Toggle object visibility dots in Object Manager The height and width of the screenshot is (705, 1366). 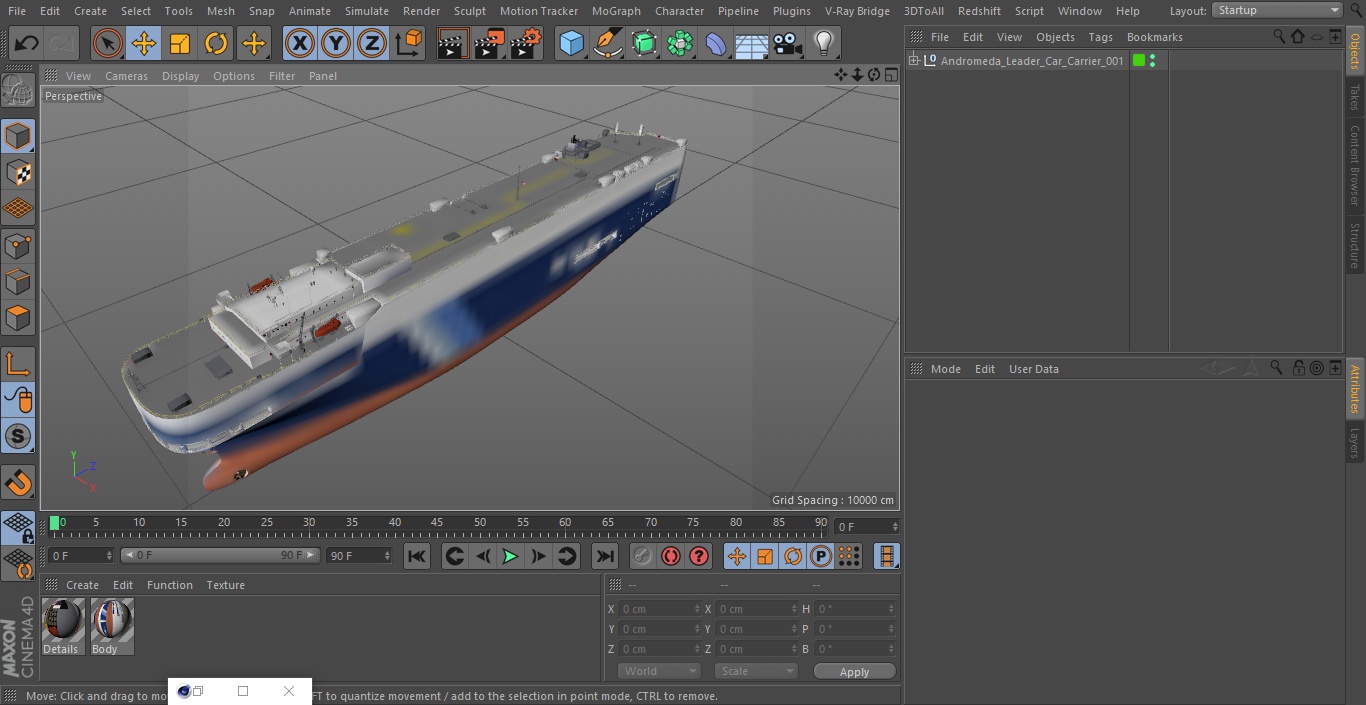tap(1152, 61)
